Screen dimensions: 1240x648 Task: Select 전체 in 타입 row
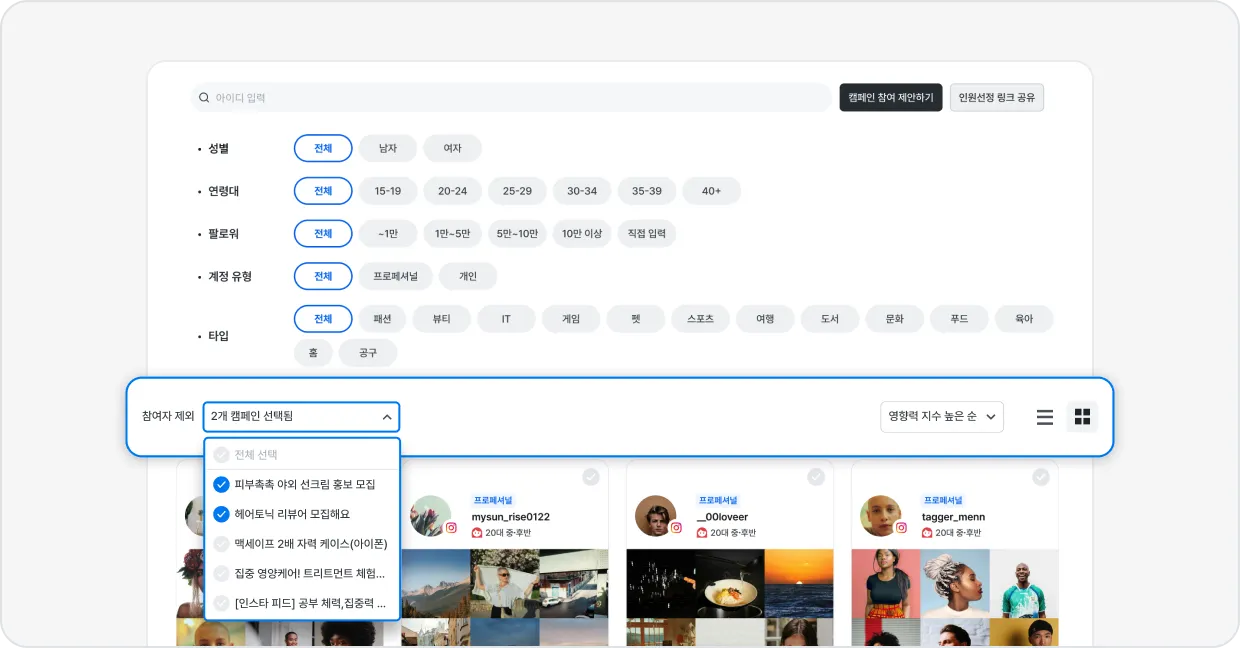323,319
